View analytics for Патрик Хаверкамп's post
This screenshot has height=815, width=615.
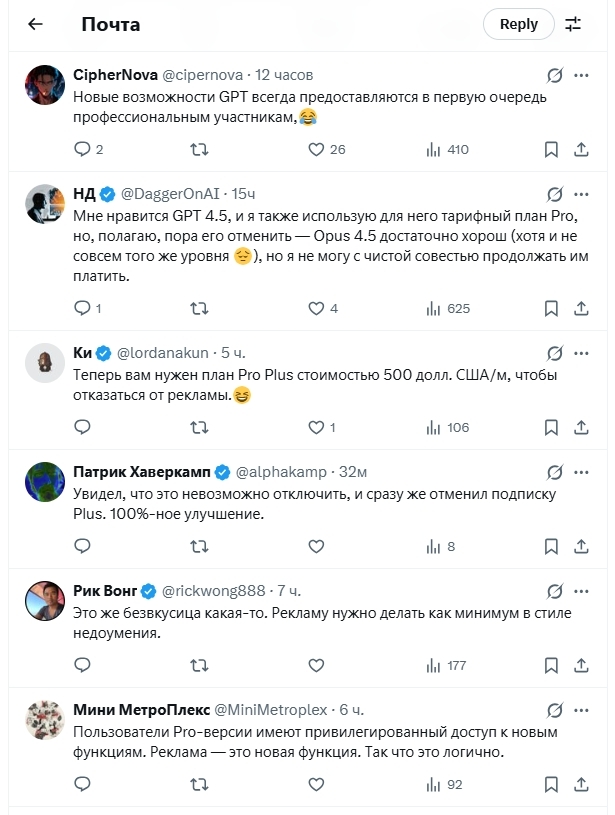click(433, 546)
